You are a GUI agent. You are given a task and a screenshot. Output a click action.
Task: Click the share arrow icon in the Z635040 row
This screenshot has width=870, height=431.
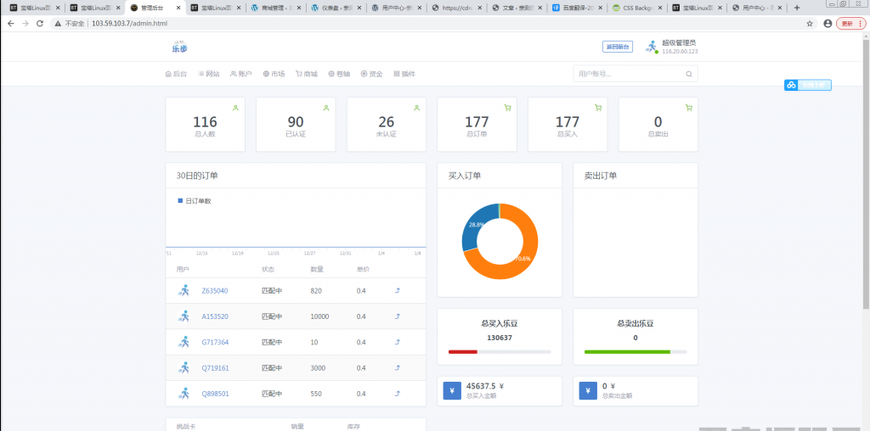397,291
